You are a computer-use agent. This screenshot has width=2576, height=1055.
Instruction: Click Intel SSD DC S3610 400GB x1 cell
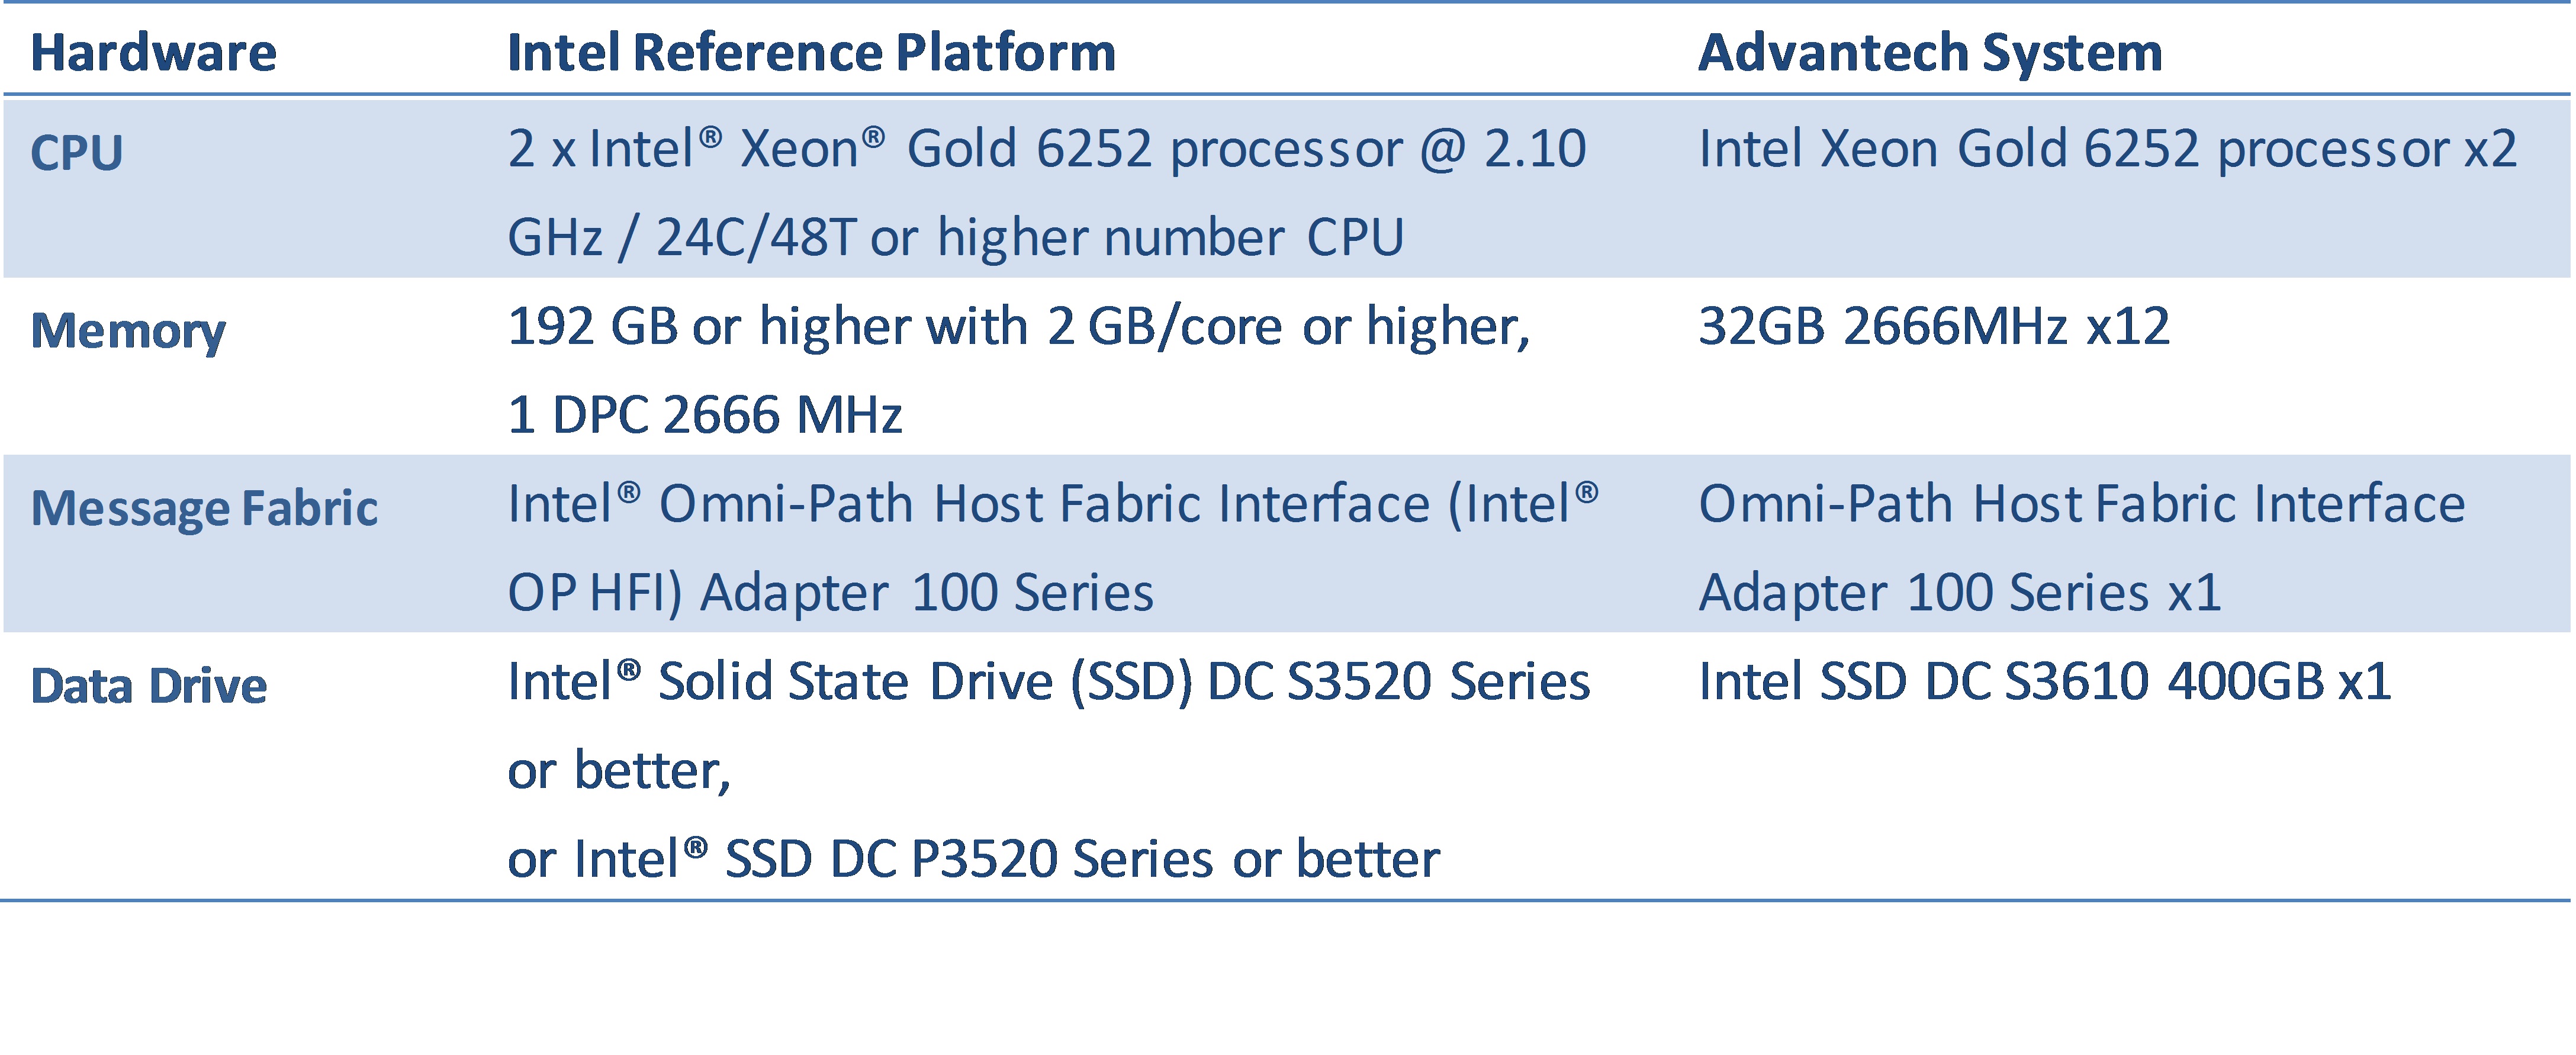click(x=2045, y=682)
